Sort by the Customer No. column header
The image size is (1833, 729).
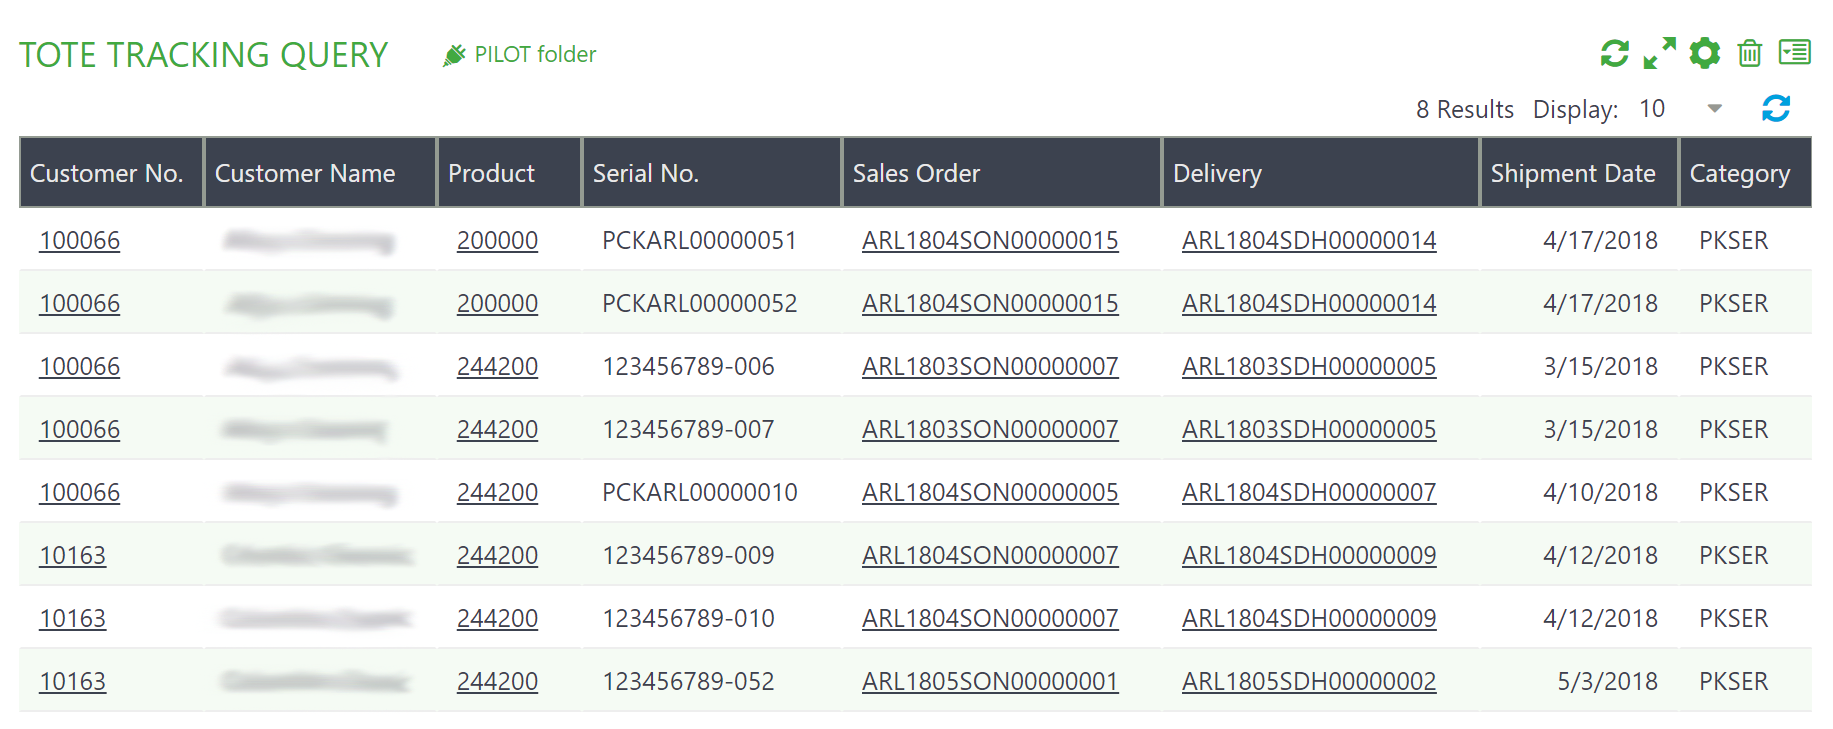pos(106,173)
